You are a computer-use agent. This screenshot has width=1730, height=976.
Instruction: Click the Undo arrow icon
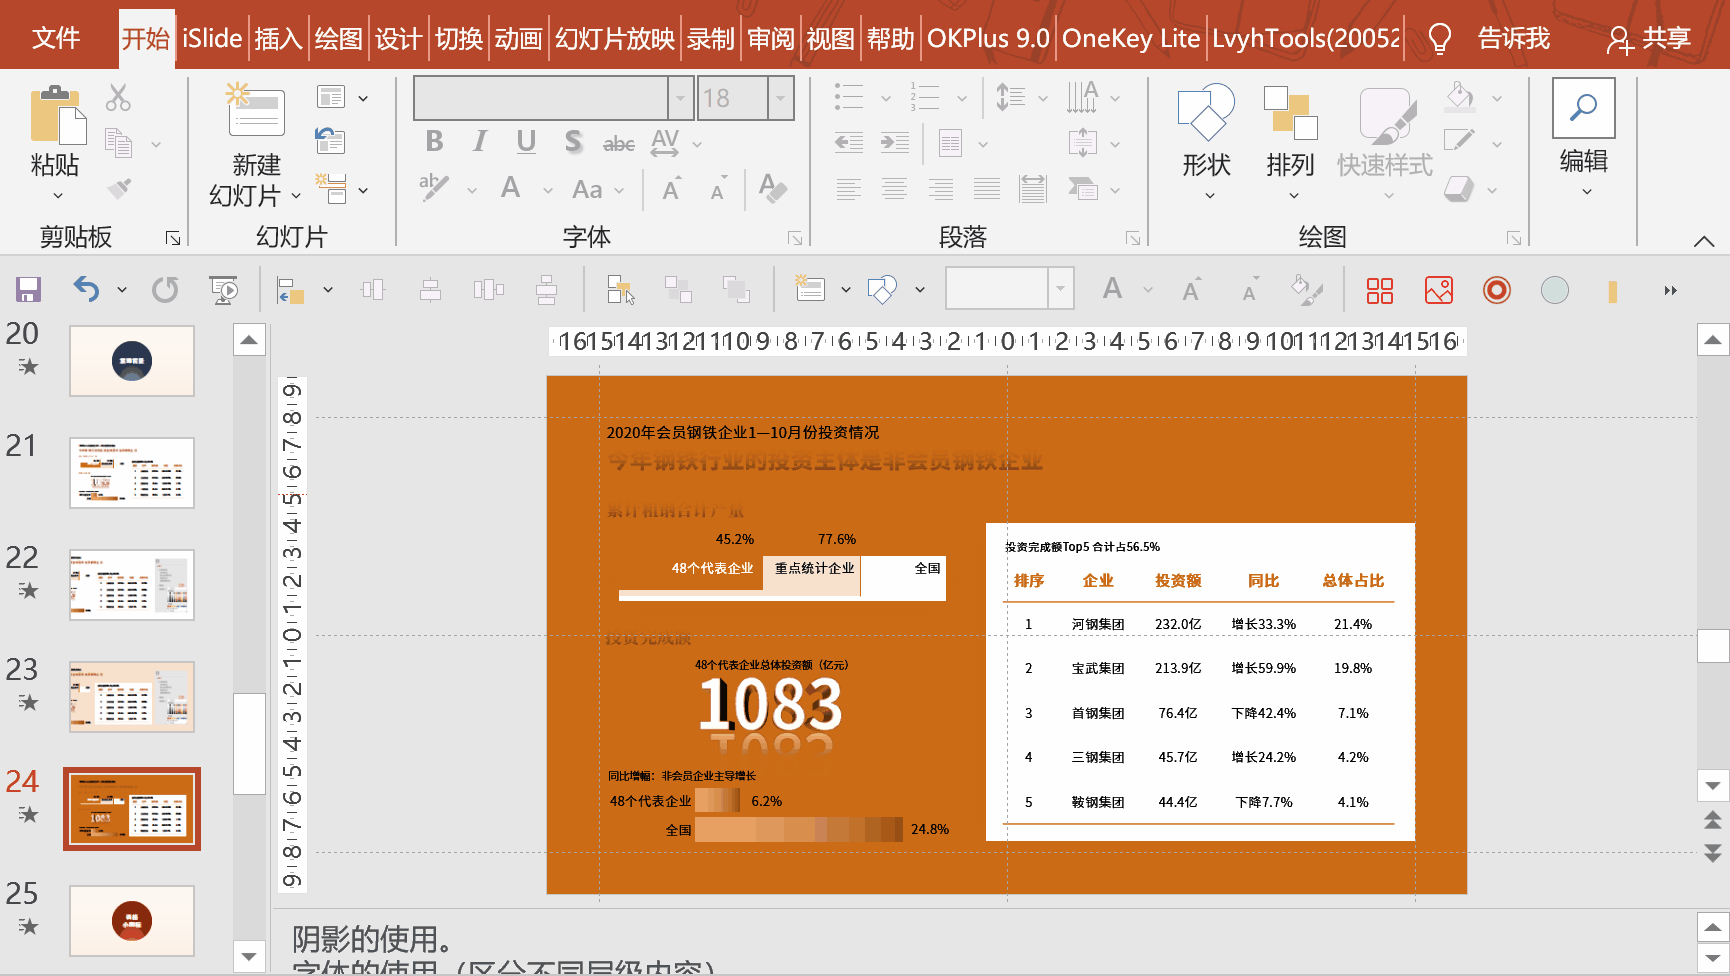click(x=87, y=290)
